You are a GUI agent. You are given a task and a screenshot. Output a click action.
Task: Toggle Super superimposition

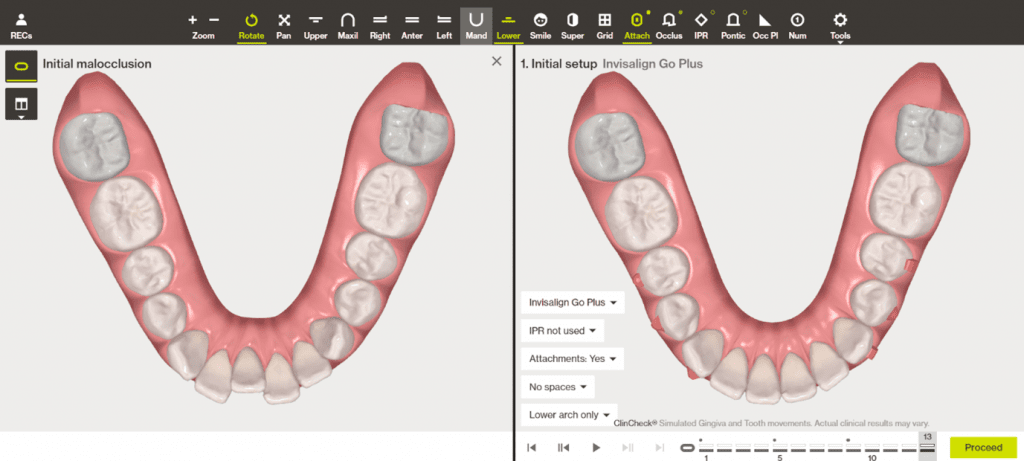click(x=572, y=26)
